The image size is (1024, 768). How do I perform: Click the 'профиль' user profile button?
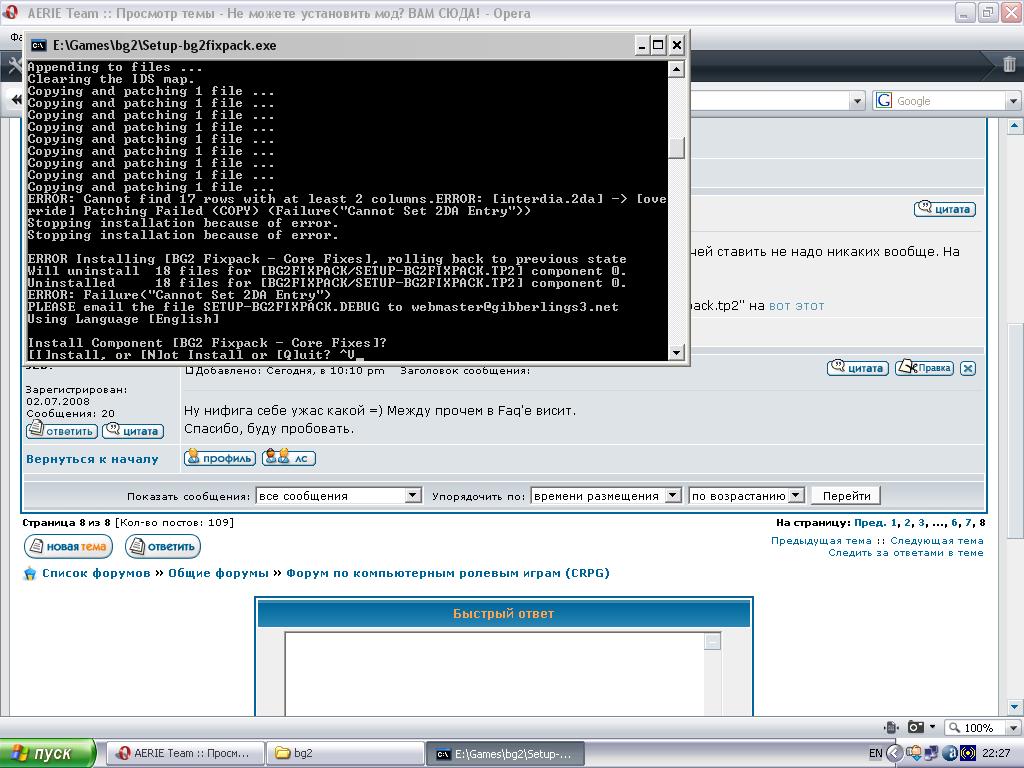point(220,458)
